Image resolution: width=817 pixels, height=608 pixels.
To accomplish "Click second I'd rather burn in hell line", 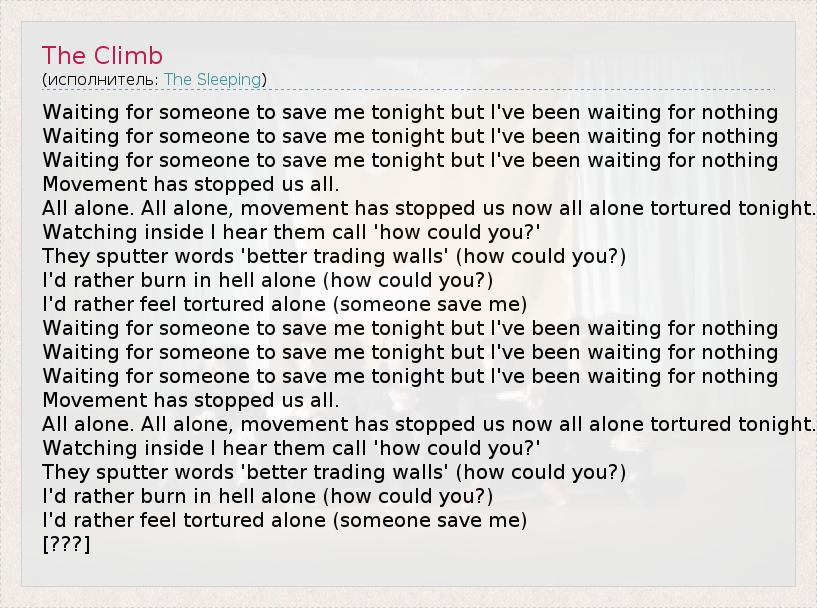I will pos(268,496).
